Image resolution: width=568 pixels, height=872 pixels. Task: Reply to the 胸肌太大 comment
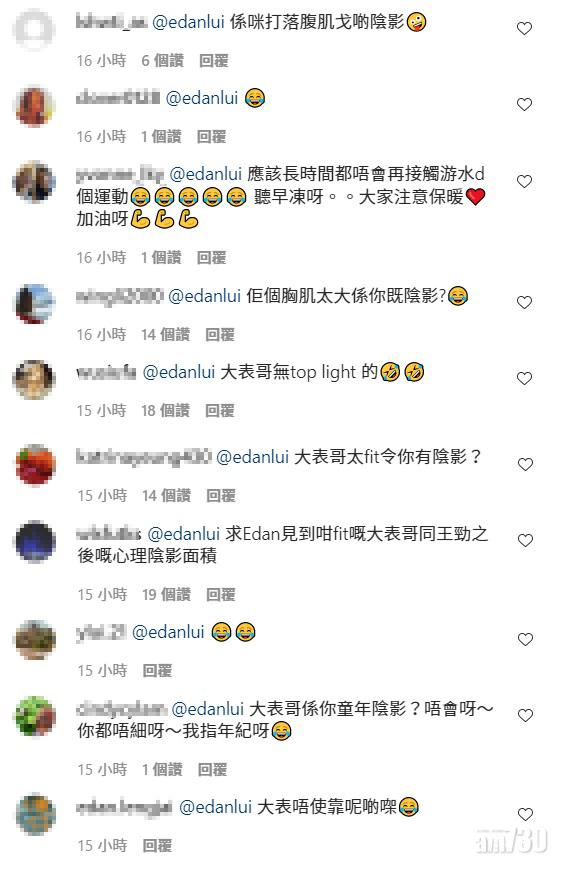[220, 335]
